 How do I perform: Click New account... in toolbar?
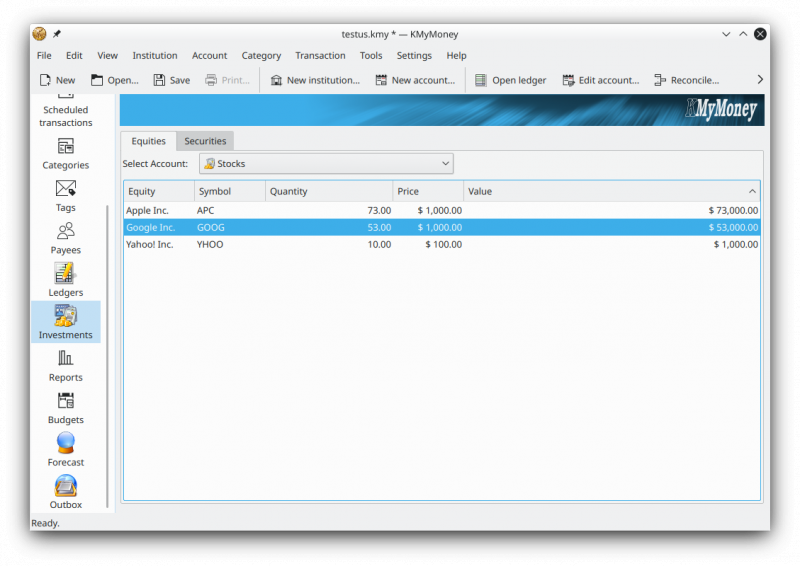tap(415, 80)
